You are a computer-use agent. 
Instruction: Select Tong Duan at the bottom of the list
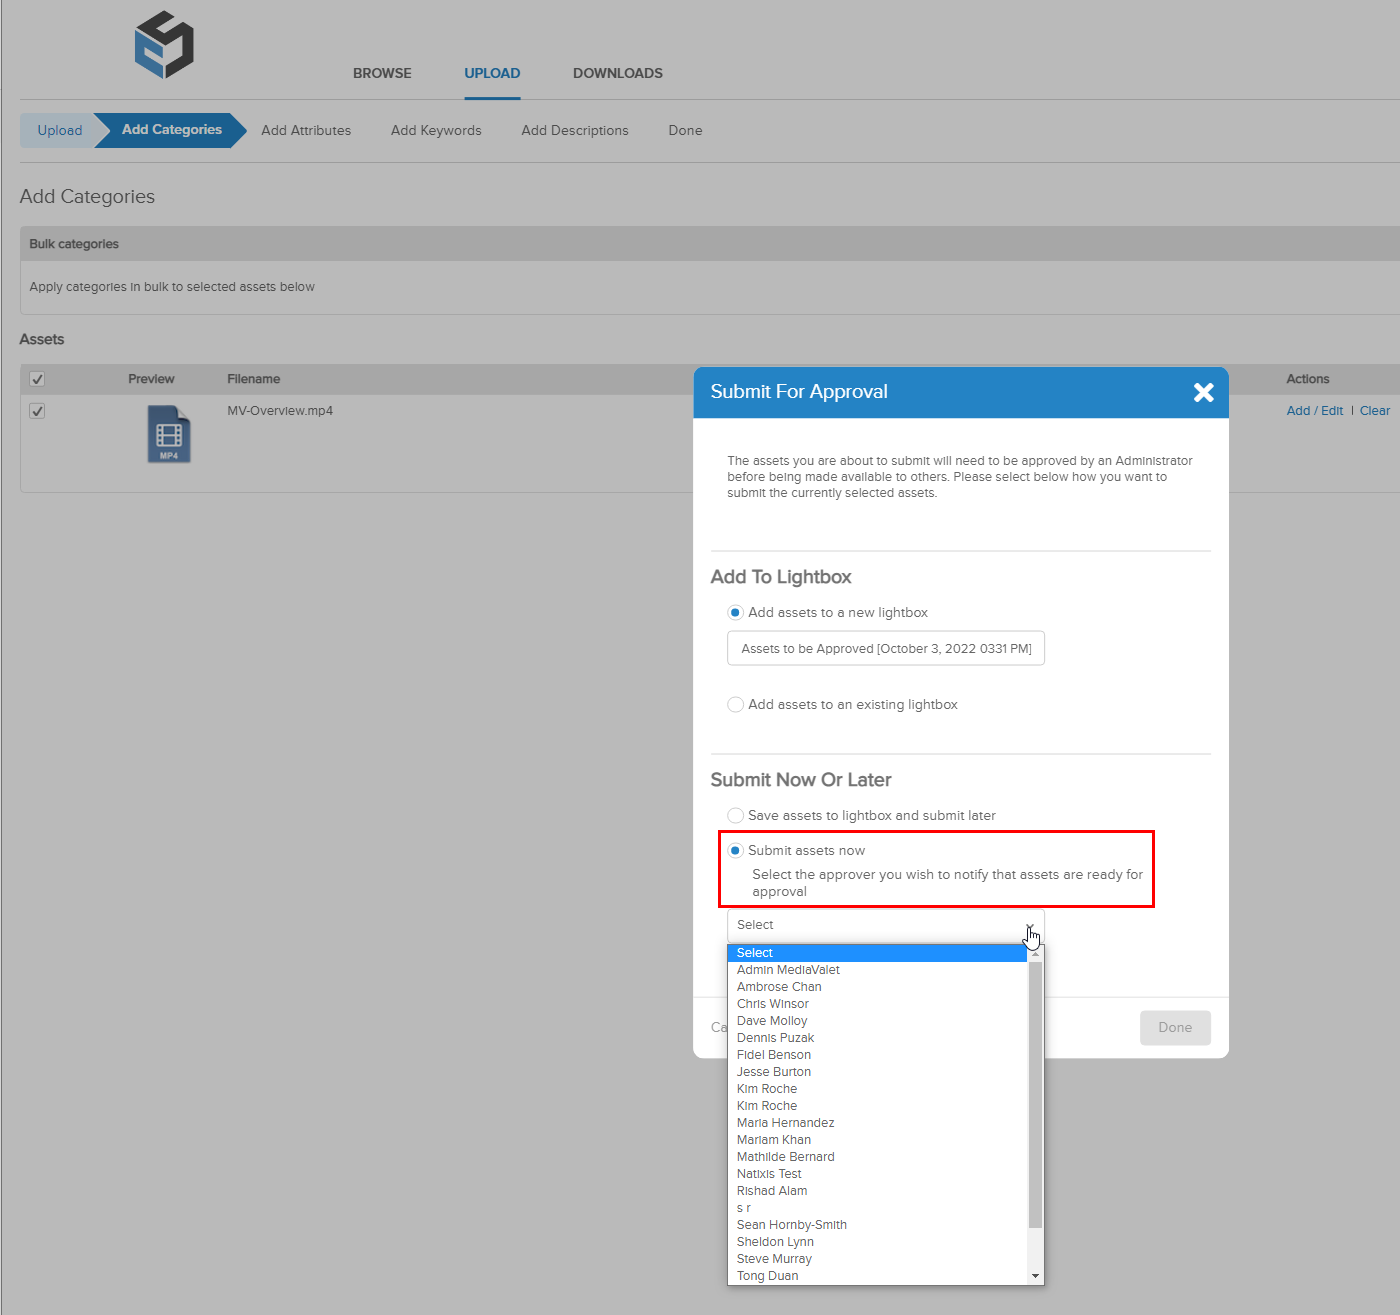point(768,1275)
